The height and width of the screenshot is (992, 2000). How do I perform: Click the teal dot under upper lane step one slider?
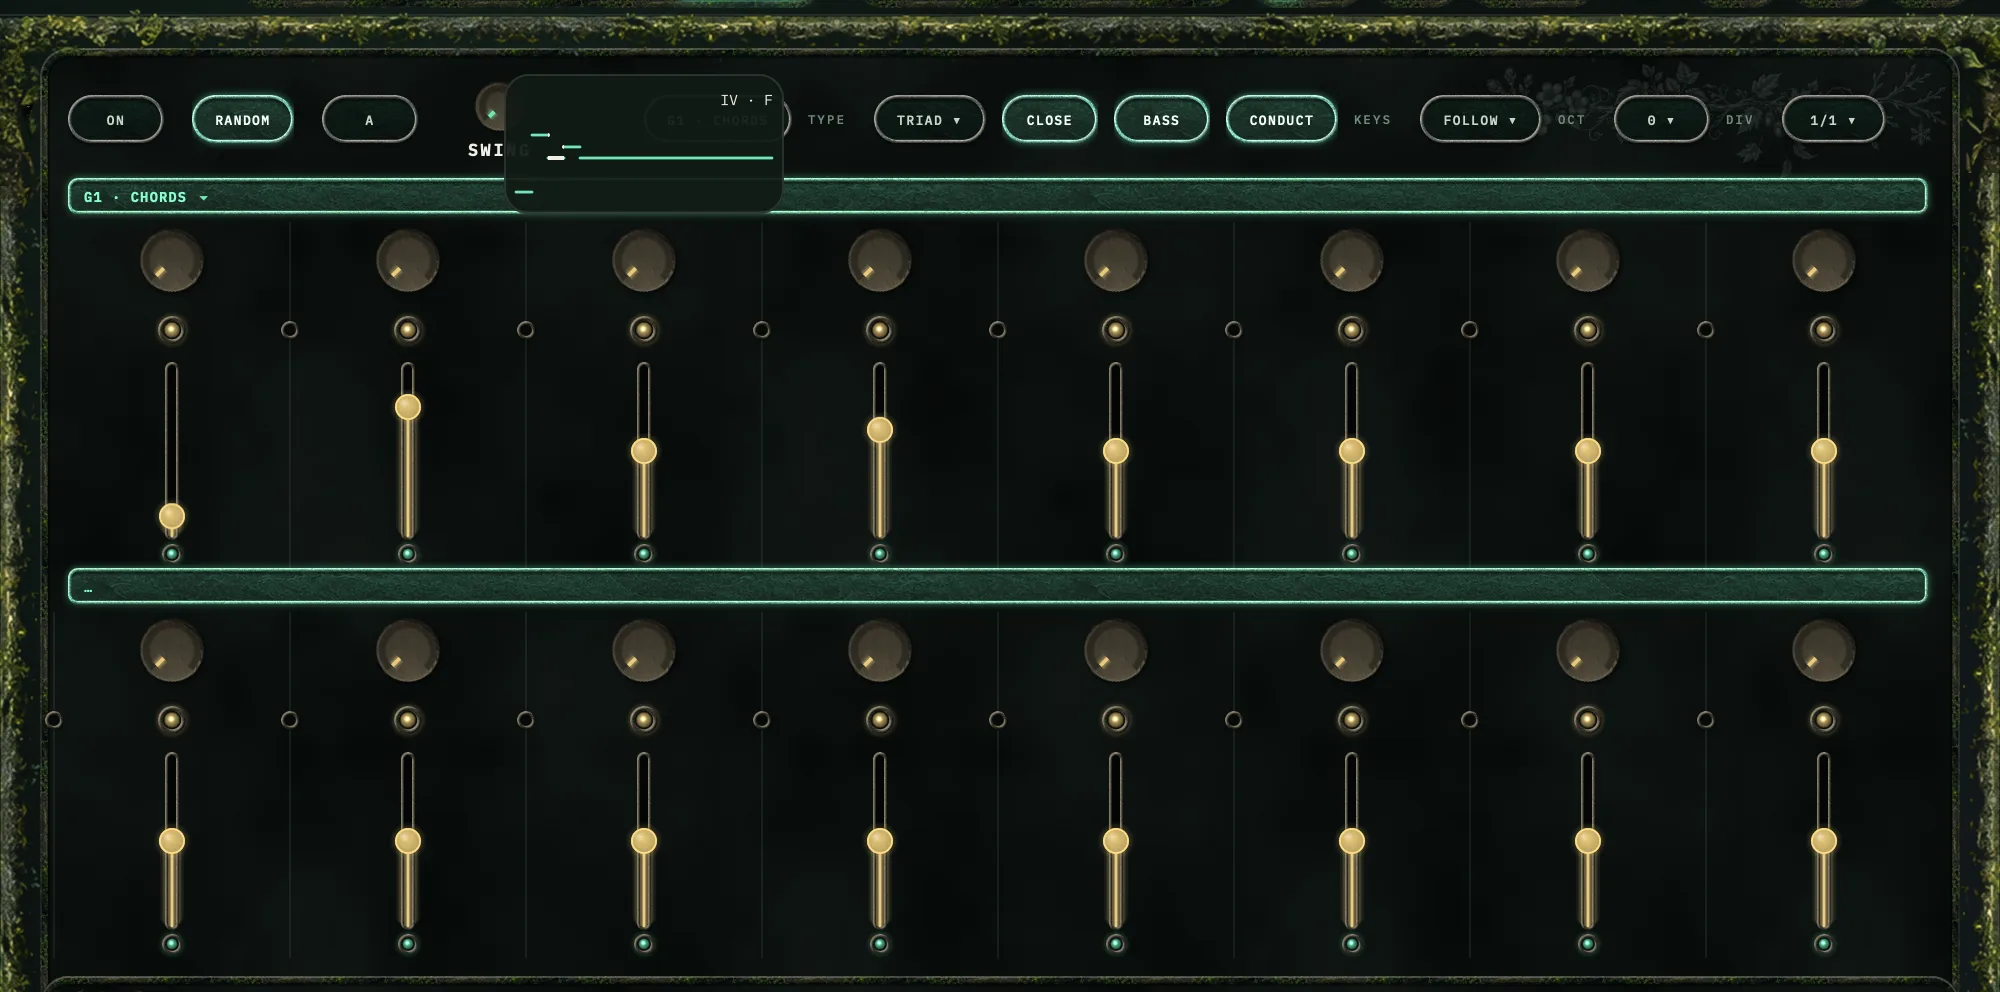(x=172, y=554)
